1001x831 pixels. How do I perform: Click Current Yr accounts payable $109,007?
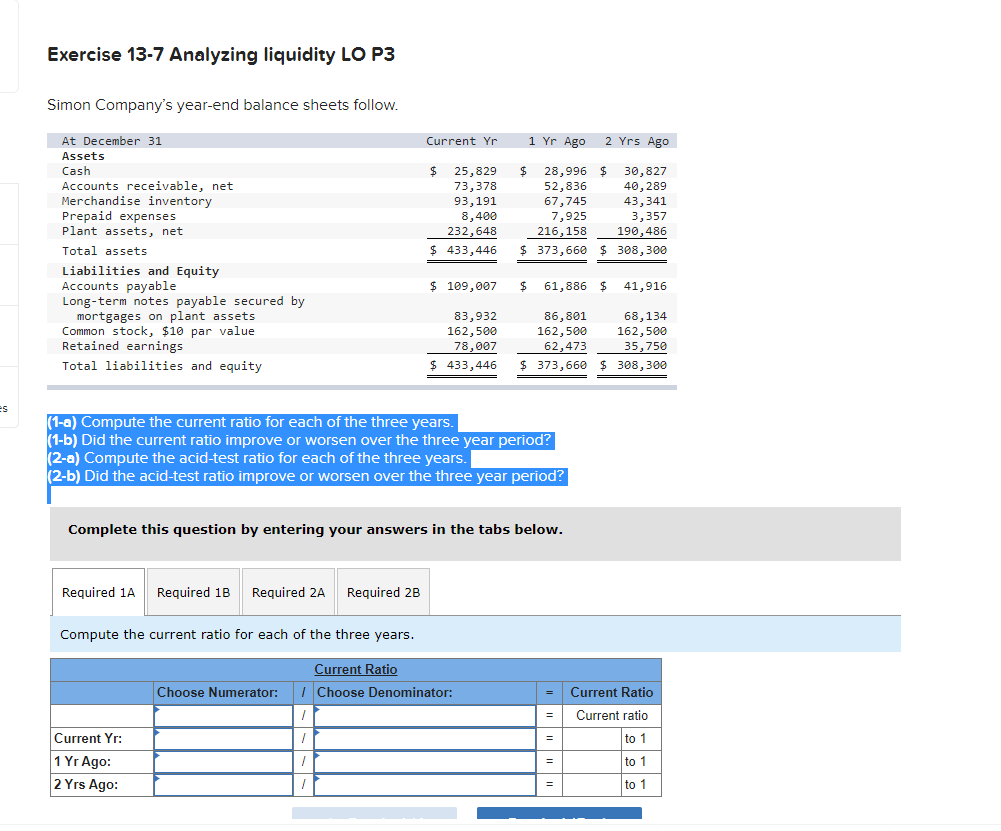pyautogui.click(x=463, y=286)
